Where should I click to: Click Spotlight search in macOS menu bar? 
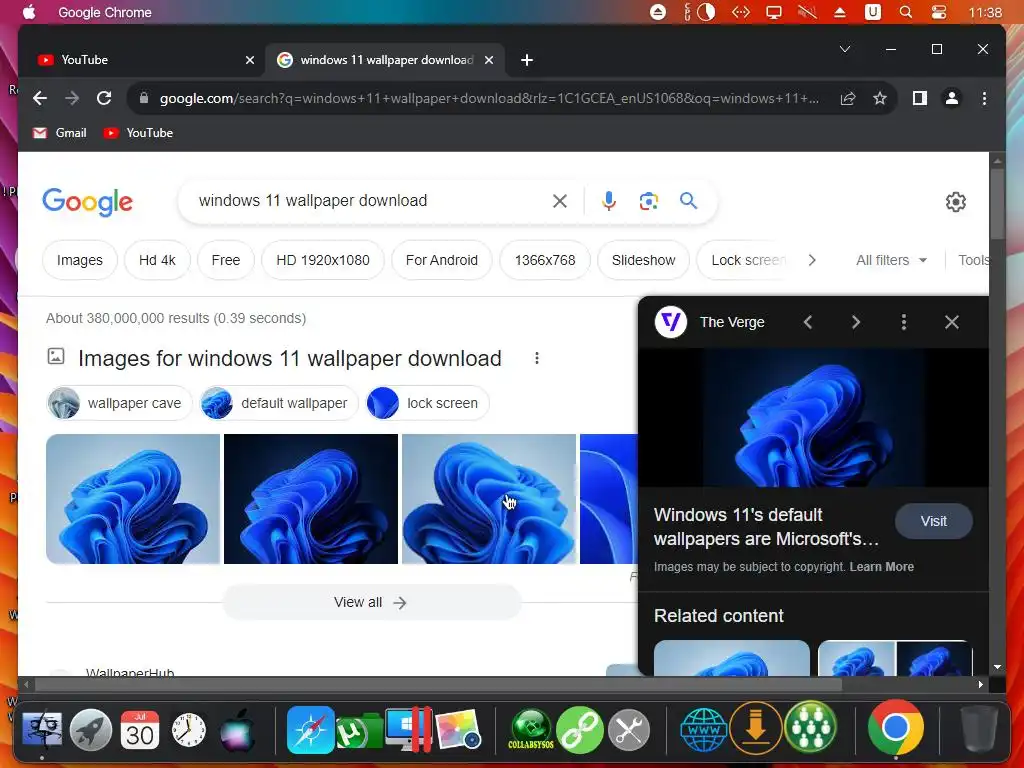pyautogui.click(x=906, y=12)
